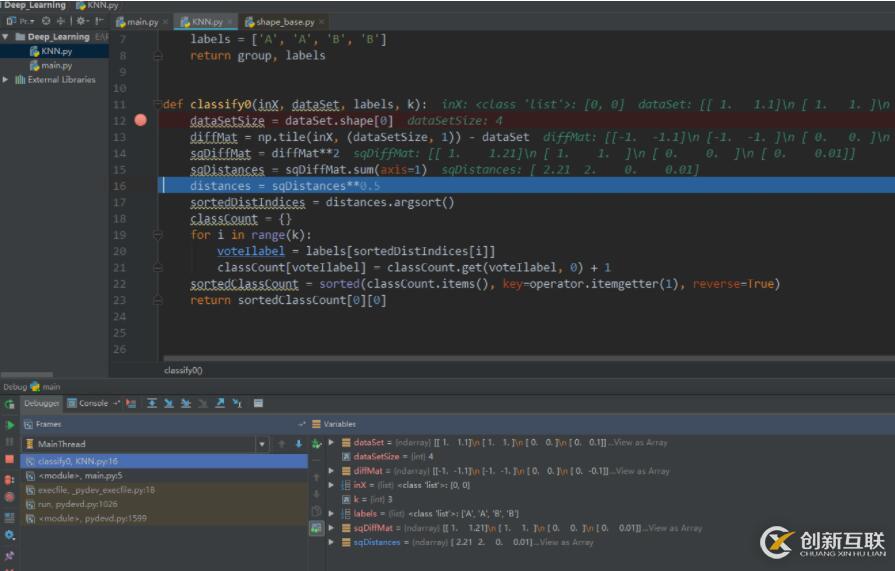Open the Project panel settings gear
Viewport: 895px width, 571px height.
82,21
